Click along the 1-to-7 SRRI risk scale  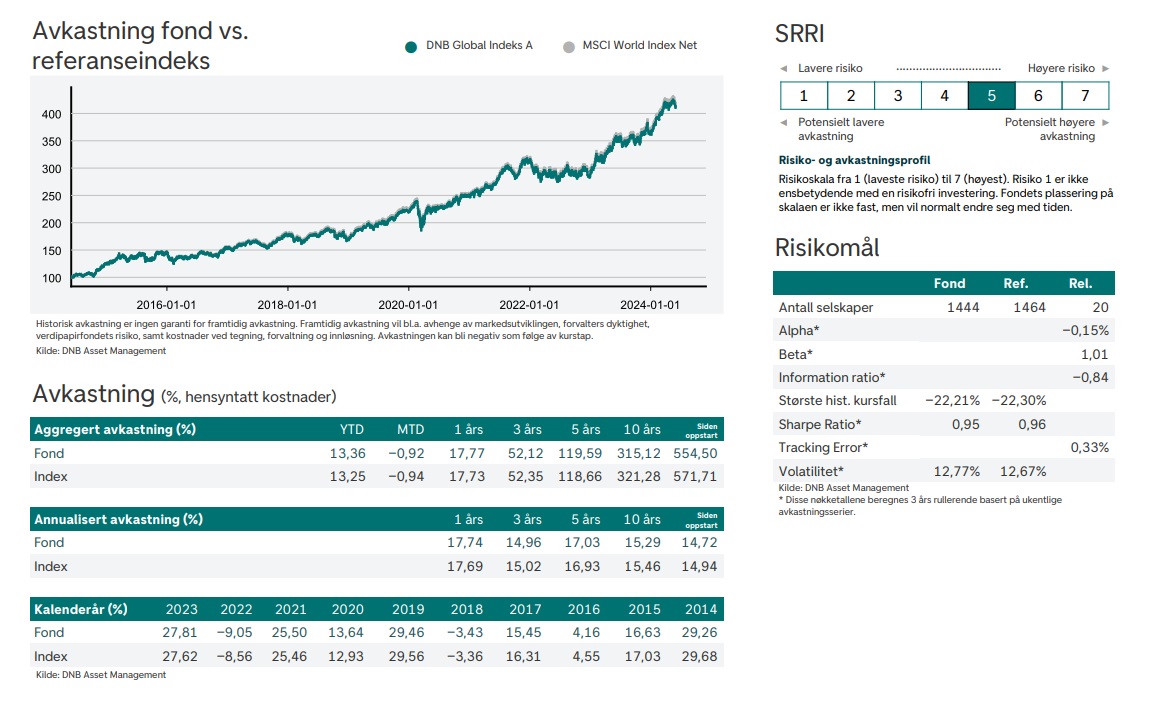coord(944,95)
